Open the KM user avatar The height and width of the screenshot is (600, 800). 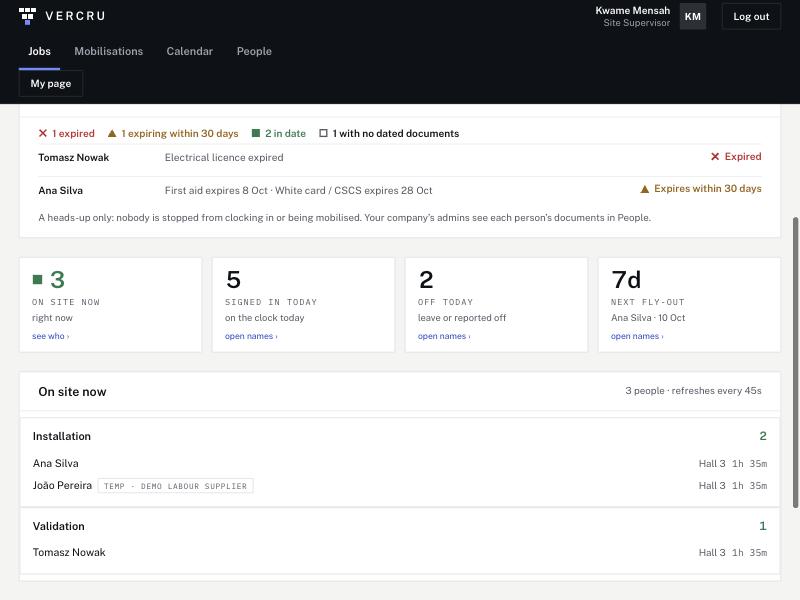(692, 16)
